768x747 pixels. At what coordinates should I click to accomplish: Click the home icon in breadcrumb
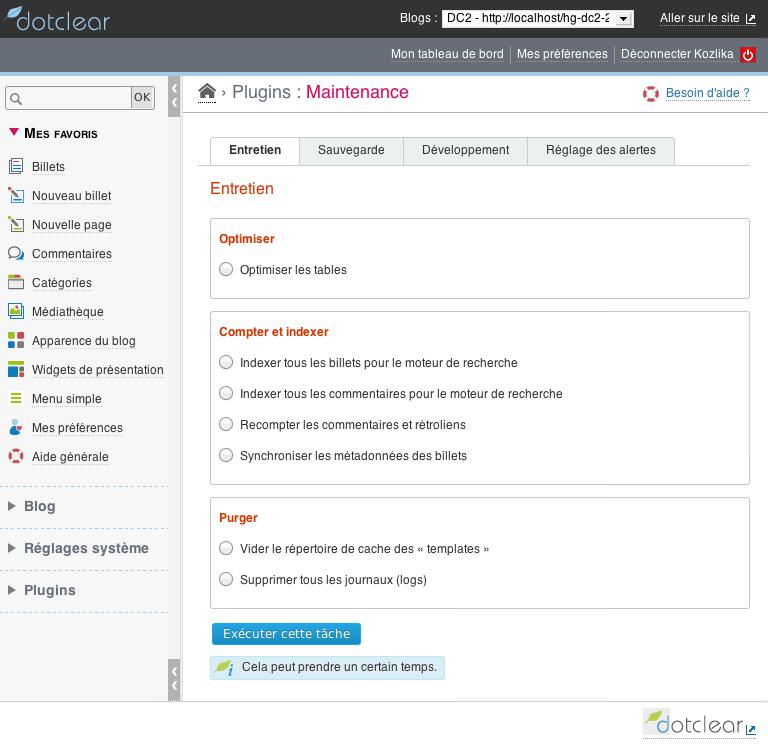tap(207, 92)
